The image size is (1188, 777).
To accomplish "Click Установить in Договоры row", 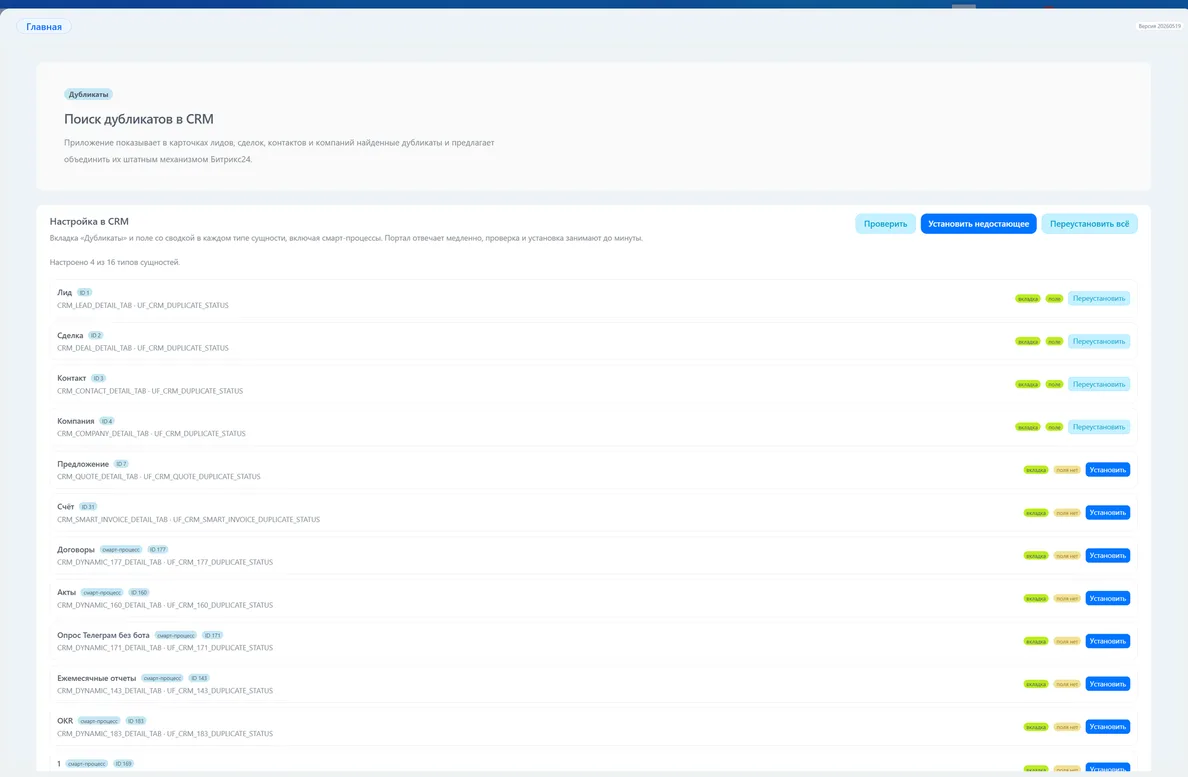I will tap(1107, 555).
